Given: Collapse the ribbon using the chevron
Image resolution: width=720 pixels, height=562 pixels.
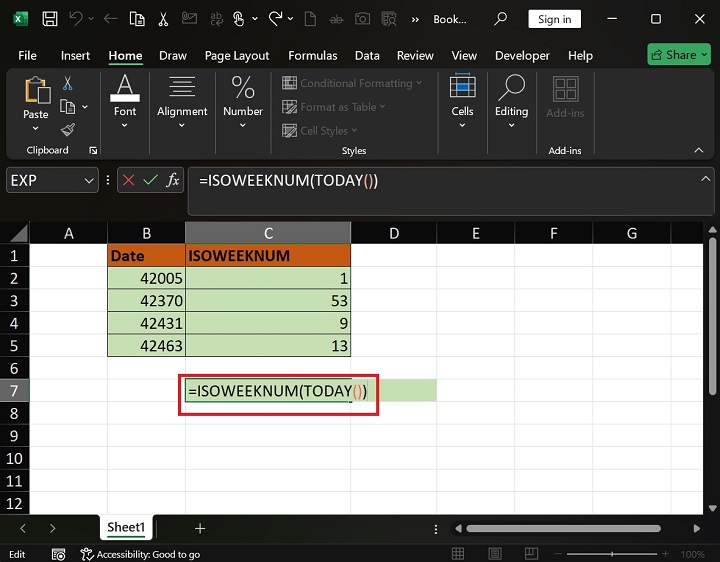Looking at the screenshot, I should coord(698,150).
